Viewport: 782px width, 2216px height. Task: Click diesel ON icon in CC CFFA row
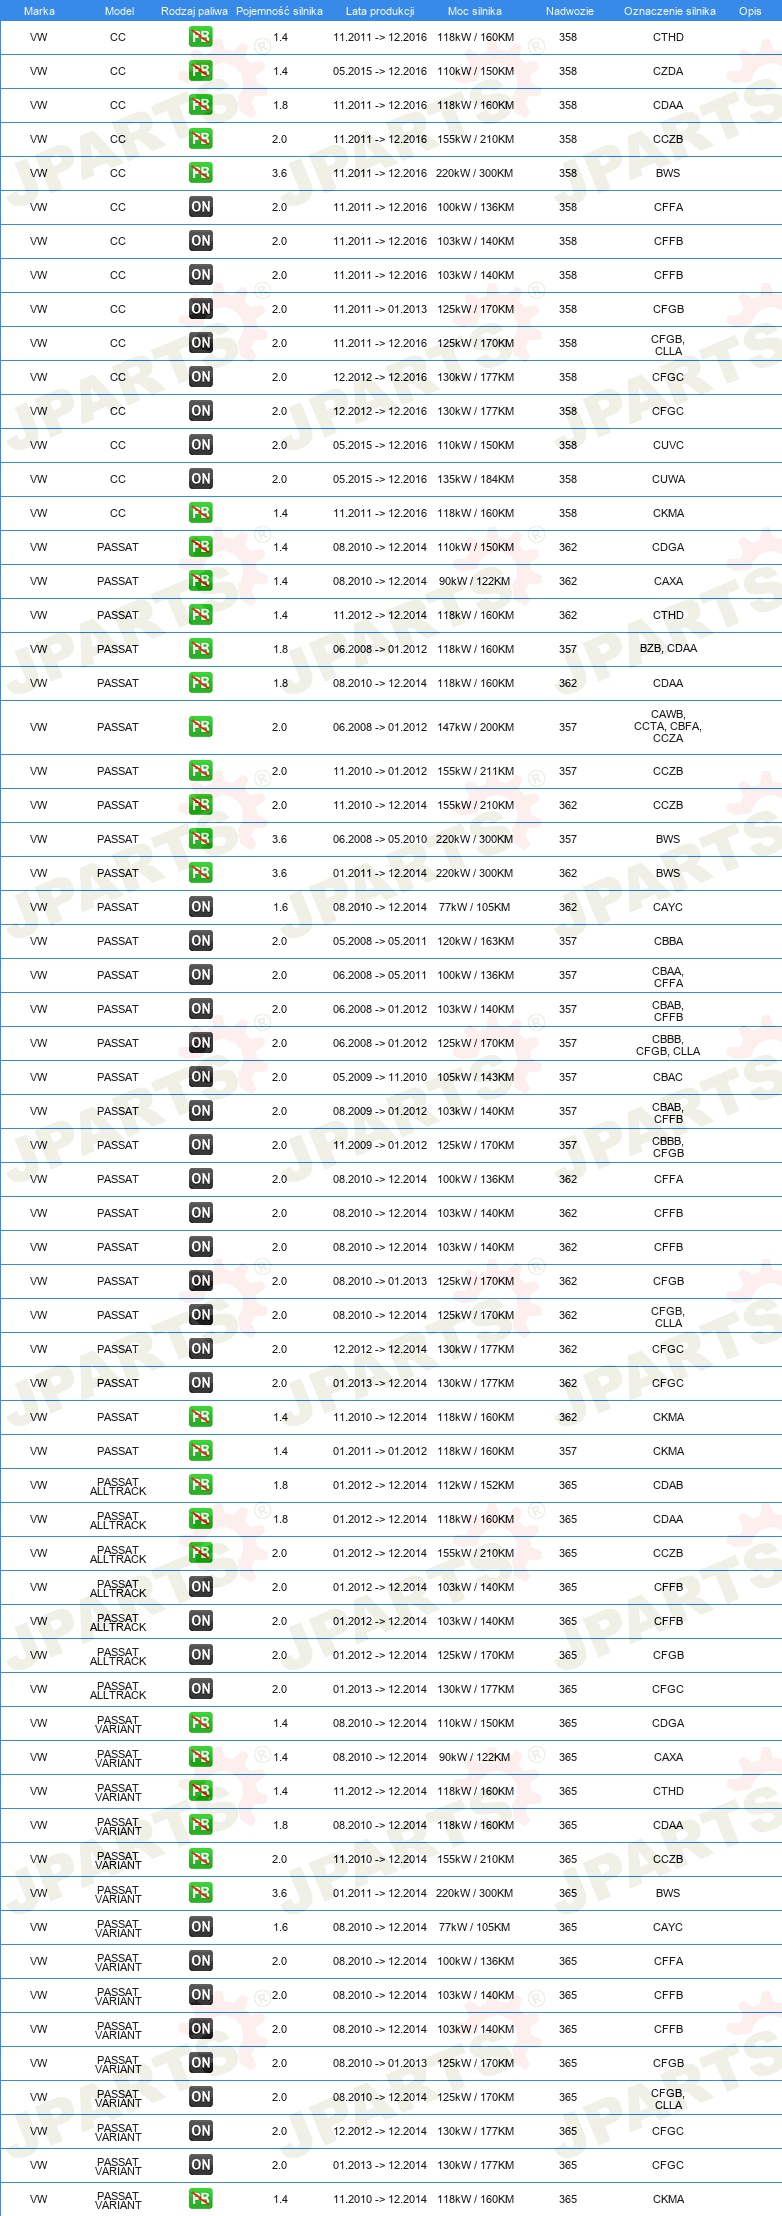pyautogui.click(x=201, y=207)
